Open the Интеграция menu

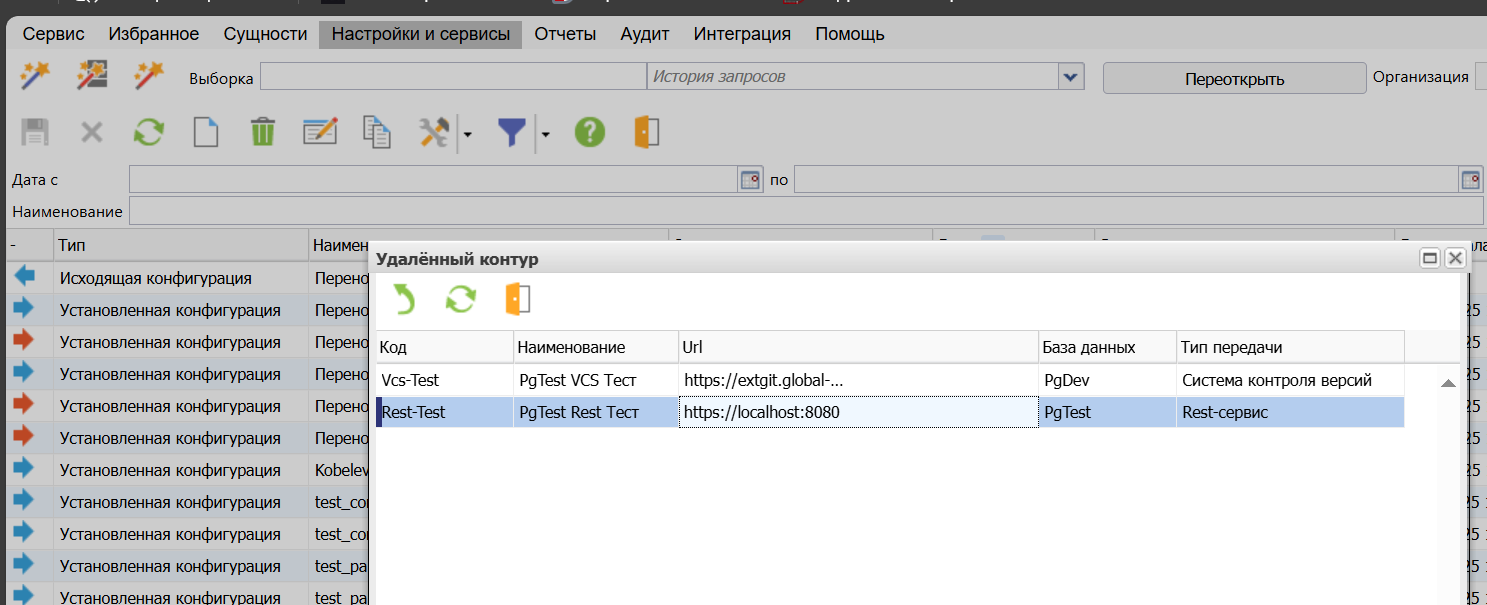point(742,34)
